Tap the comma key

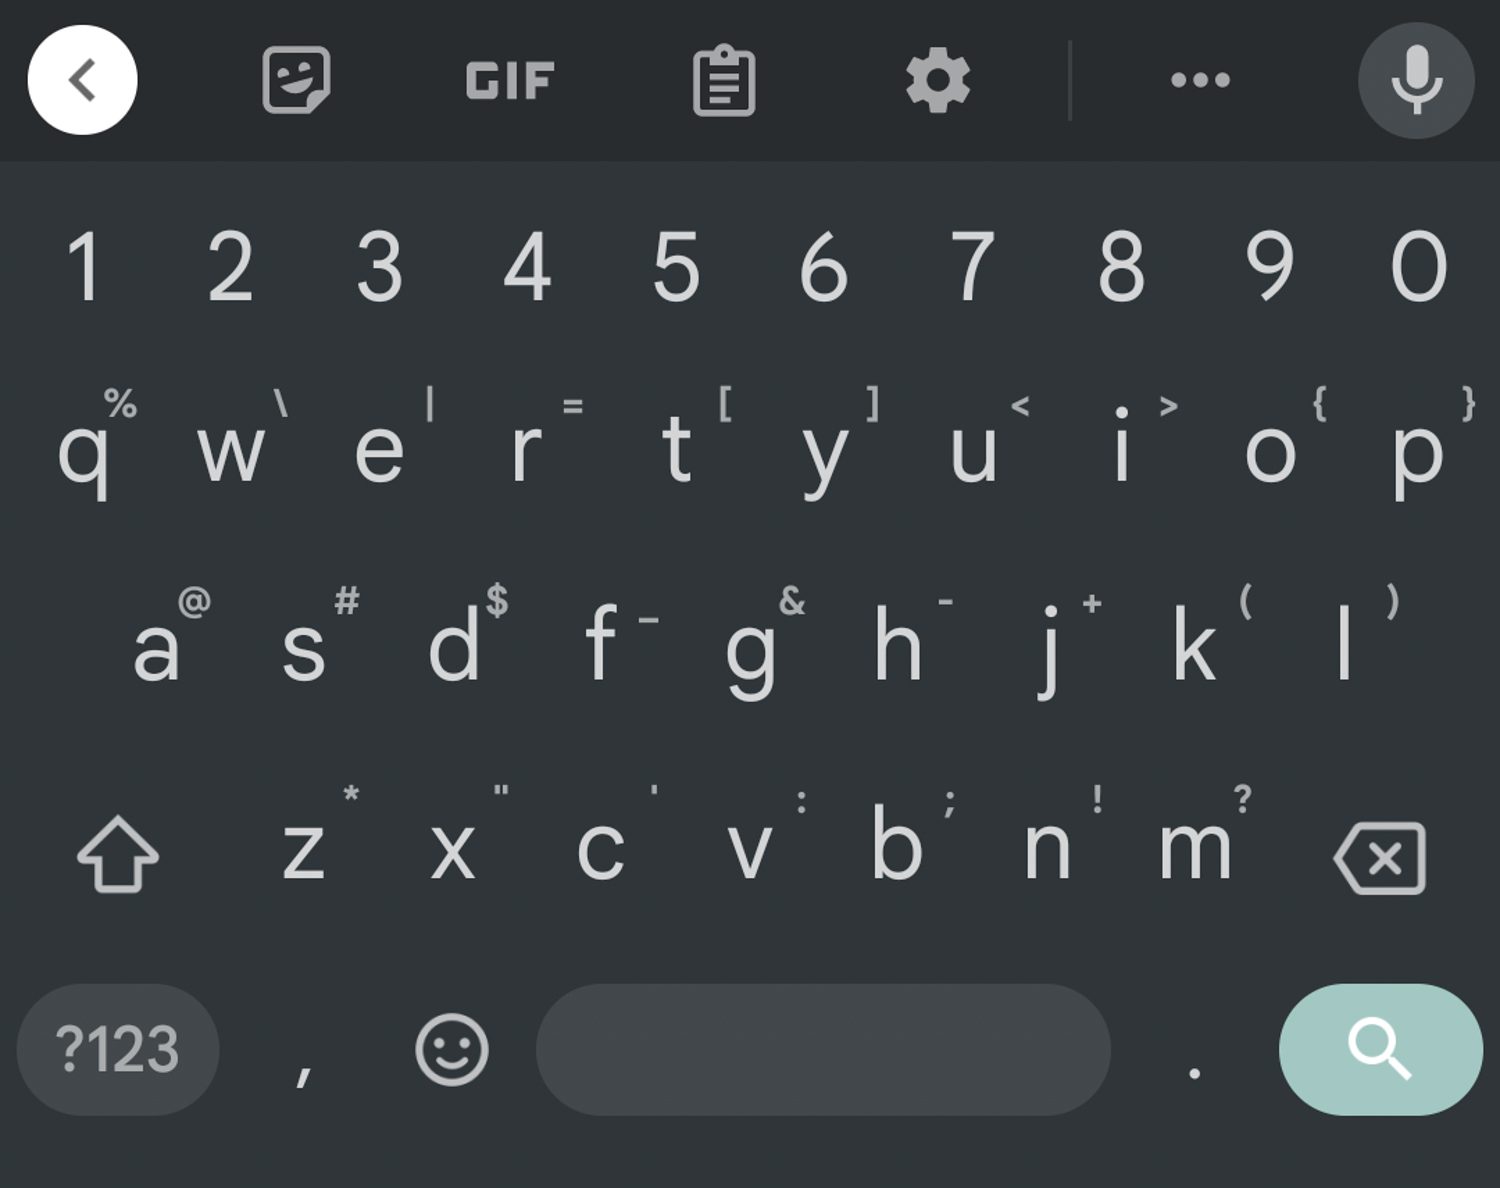(304, 1049)
